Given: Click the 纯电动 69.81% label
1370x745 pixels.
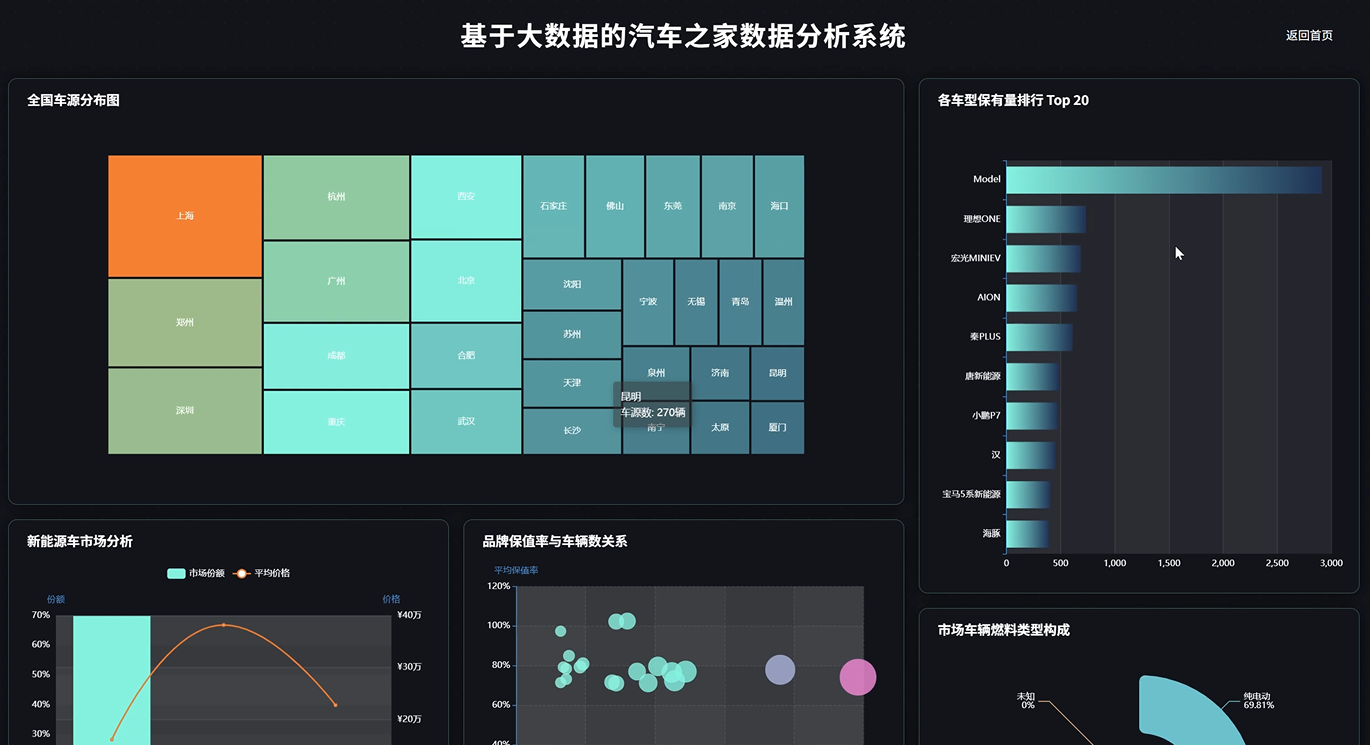Looking at the screenshot, I should (1258, 700).
